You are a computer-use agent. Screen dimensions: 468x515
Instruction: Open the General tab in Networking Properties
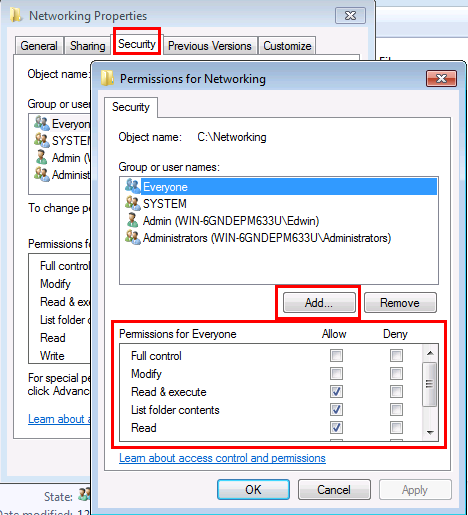tap(39, 46)
